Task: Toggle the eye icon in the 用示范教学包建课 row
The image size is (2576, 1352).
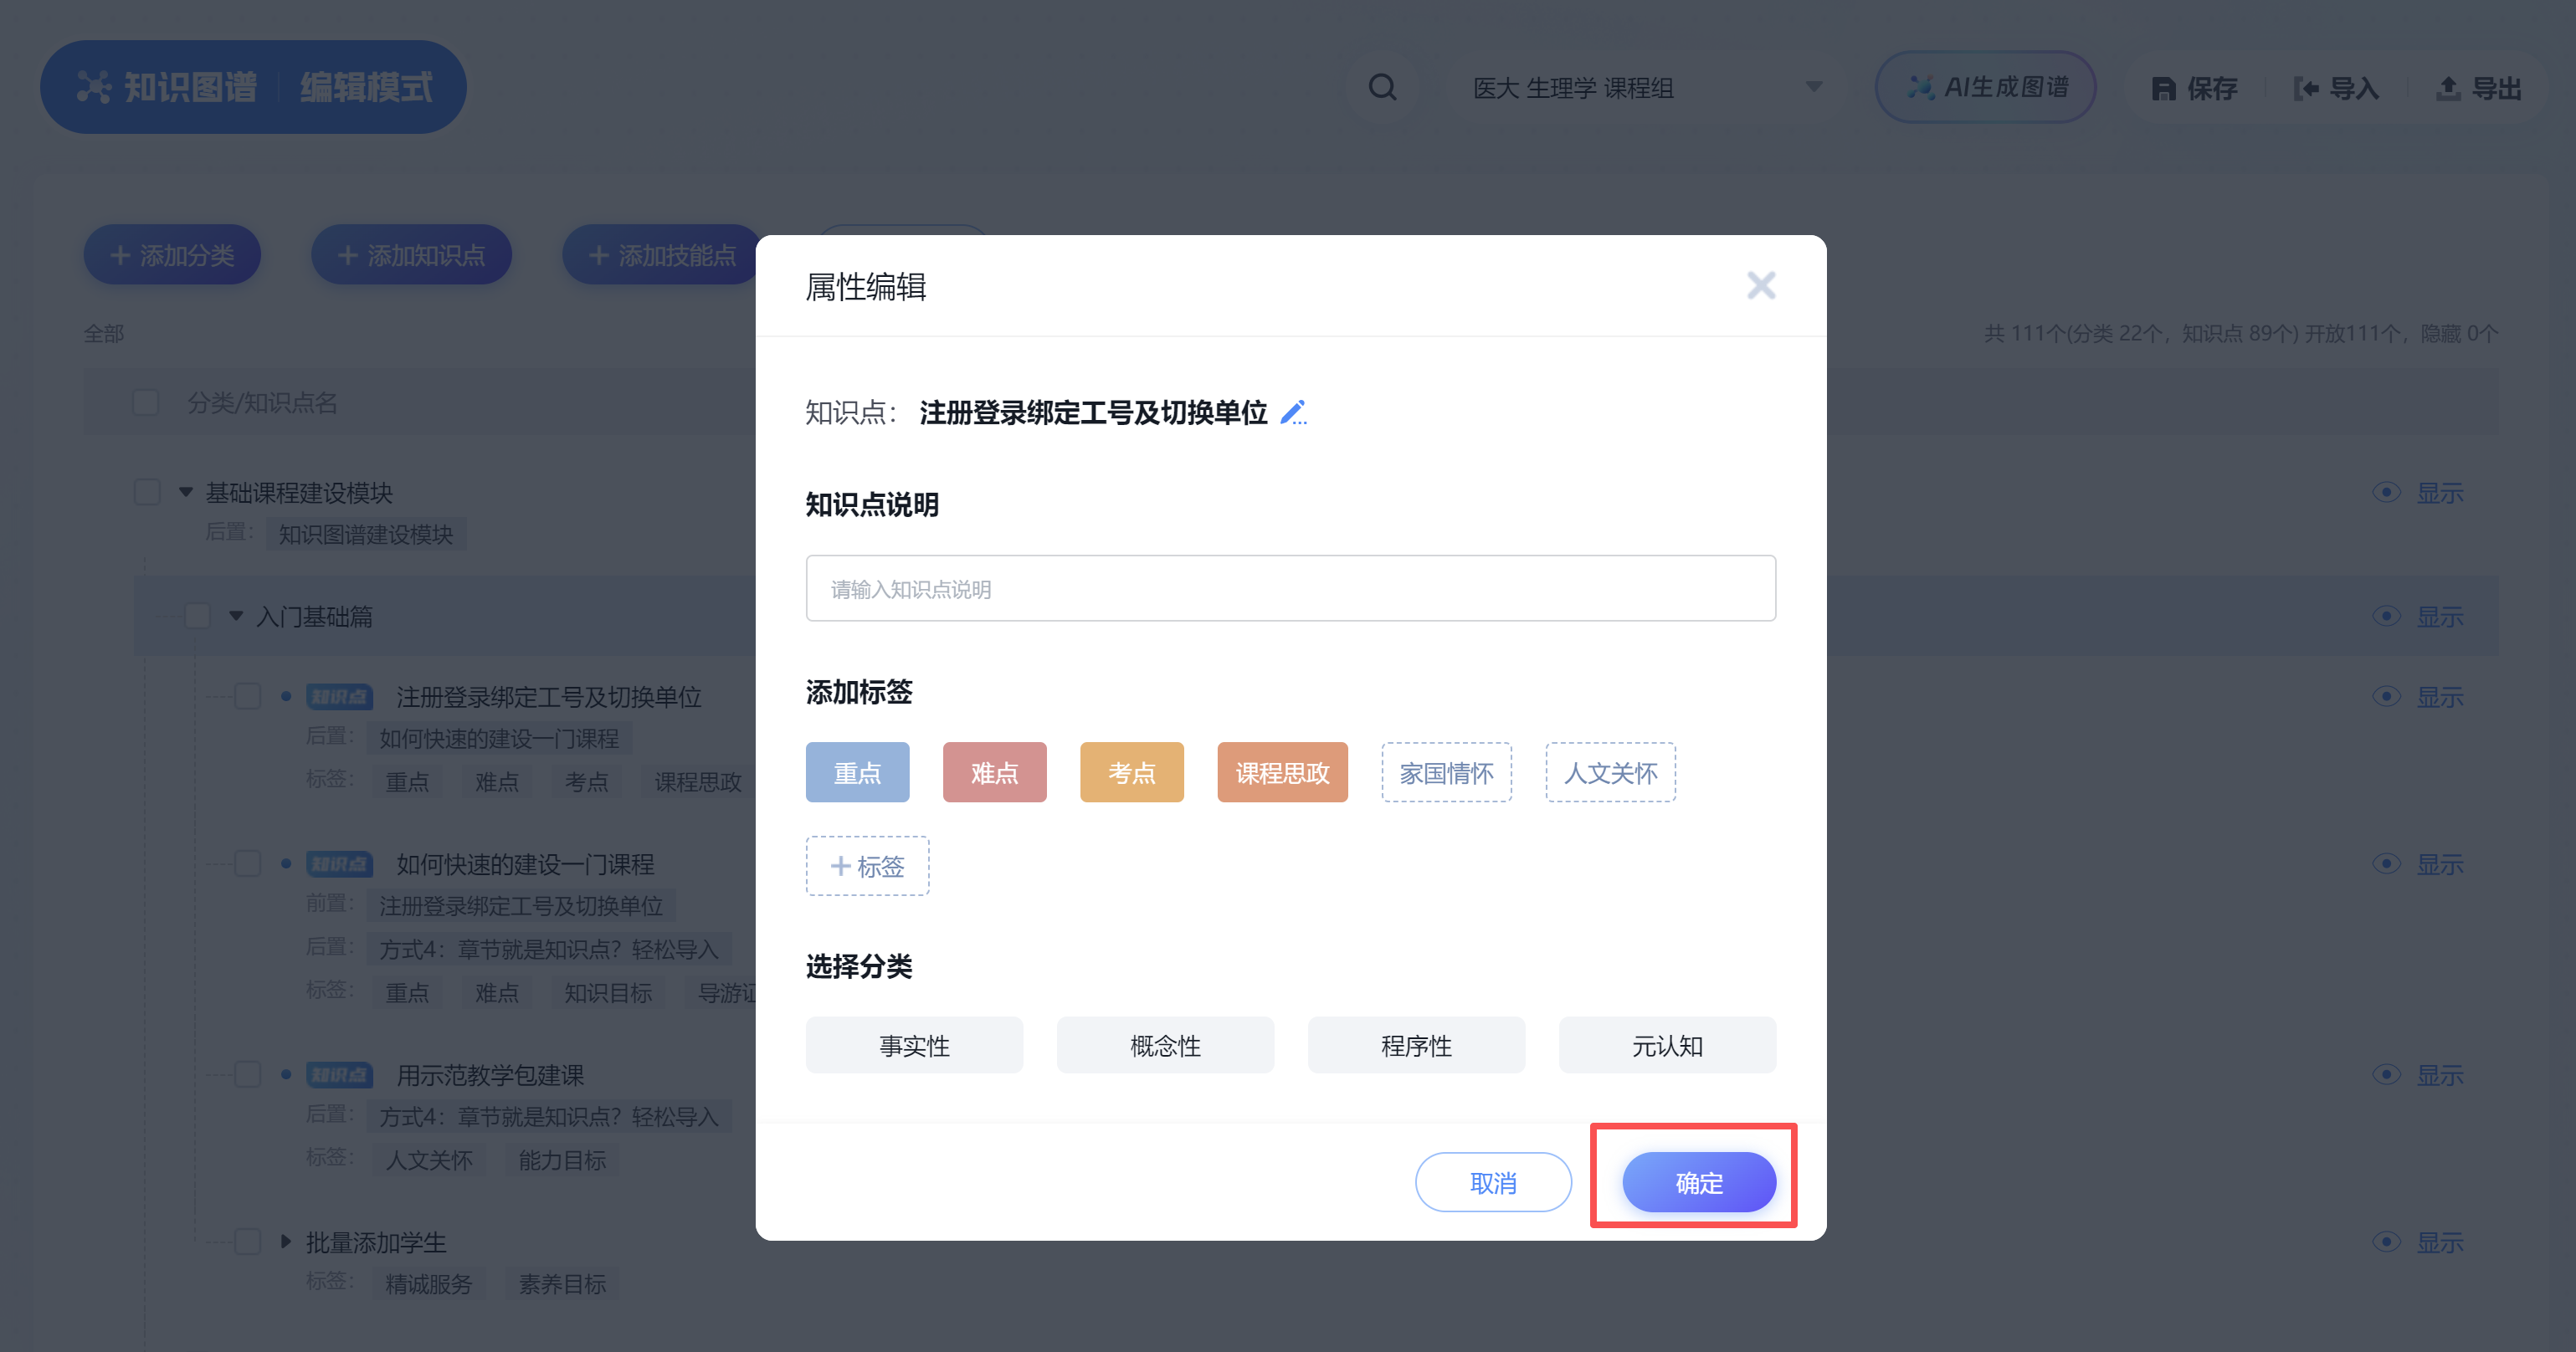Action: pos(2386,1074)
